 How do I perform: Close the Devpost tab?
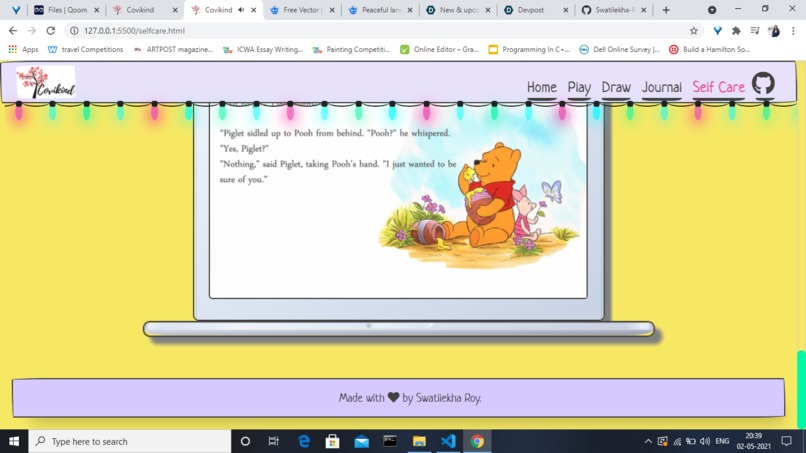point(565,10)
